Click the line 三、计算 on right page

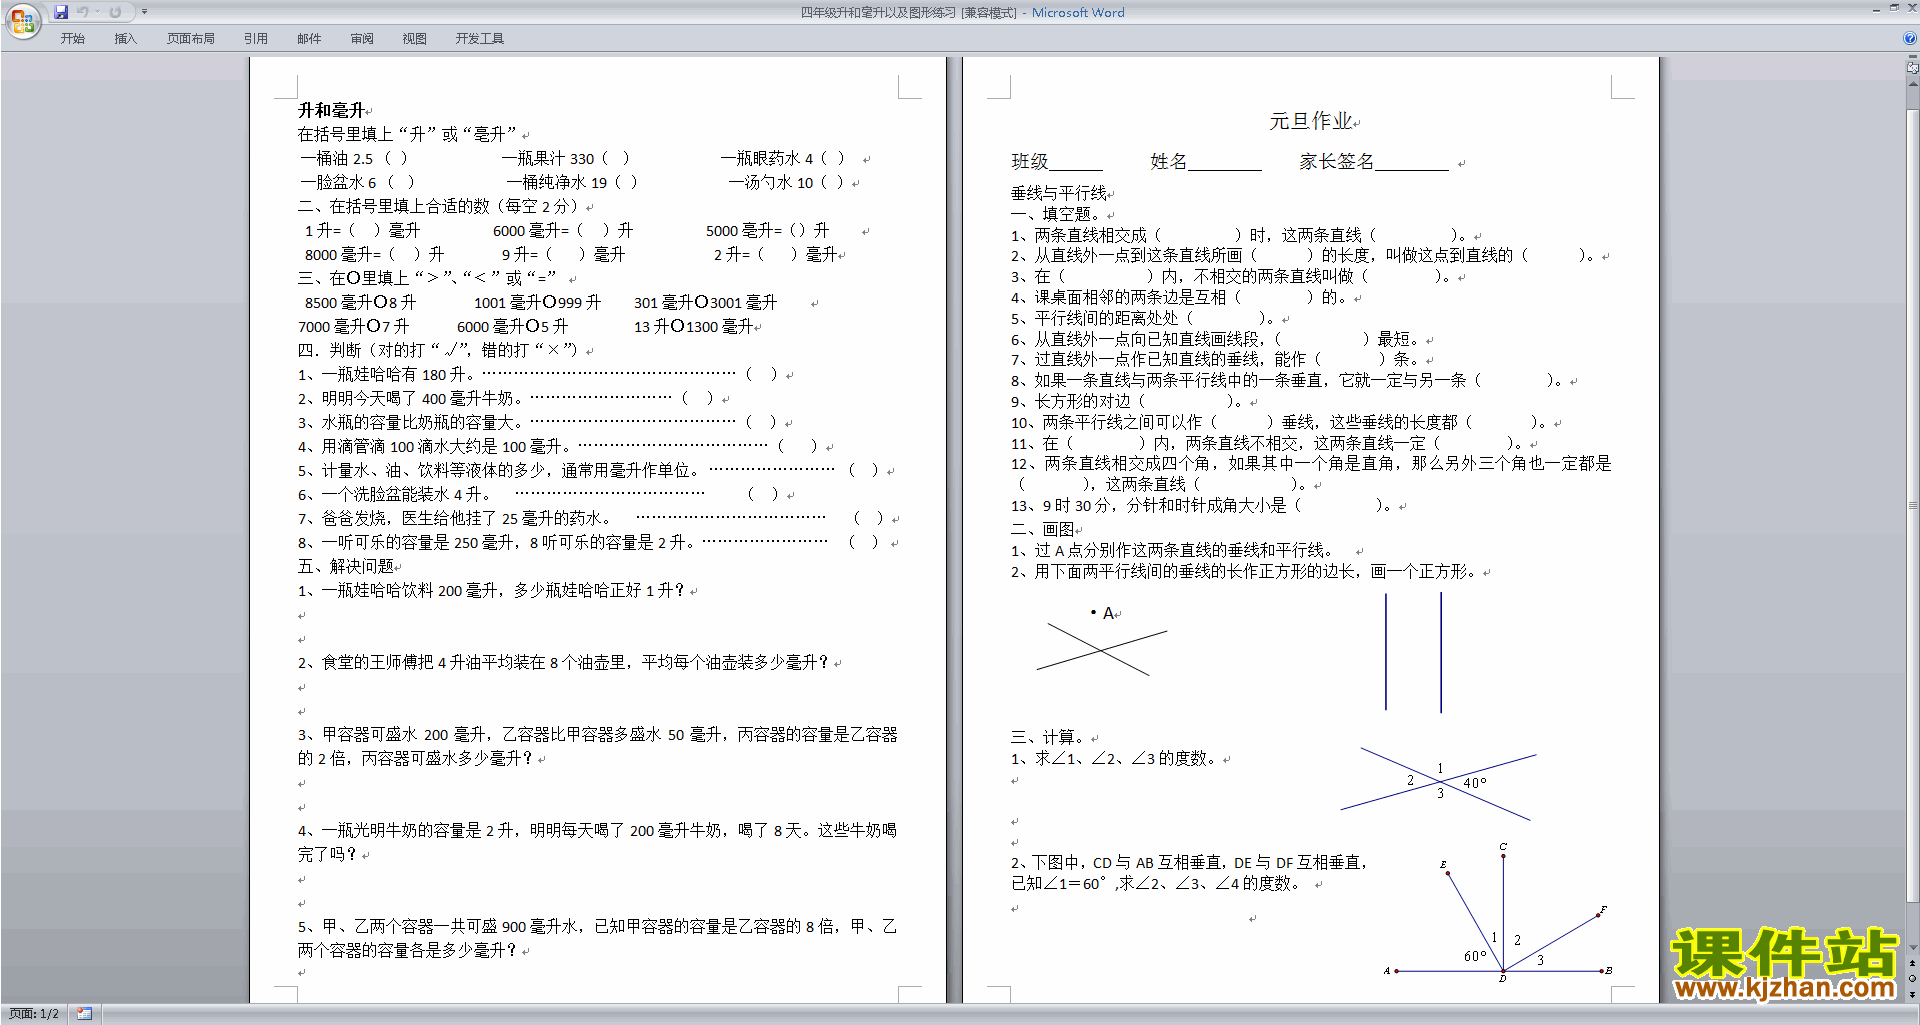click(1050, 737)
